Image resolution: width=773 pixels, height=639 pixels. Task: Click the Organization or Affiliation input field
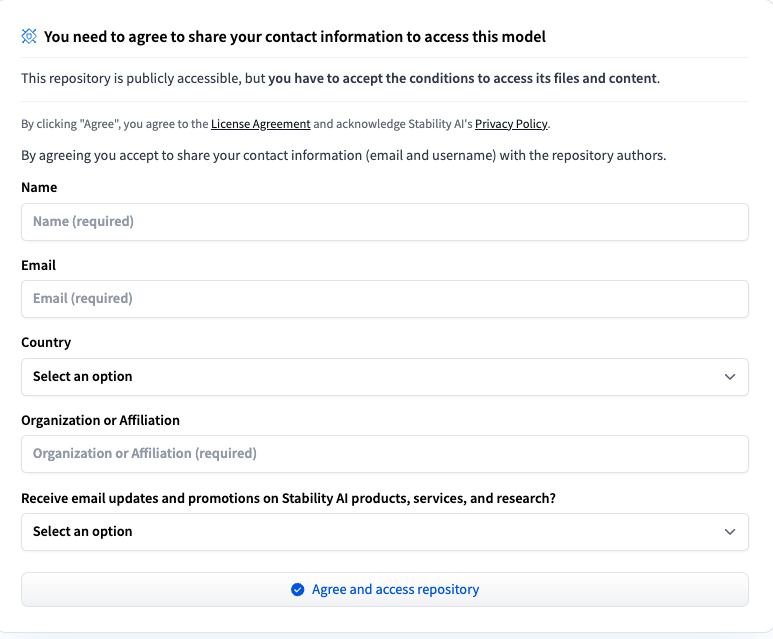pos(384,454)
